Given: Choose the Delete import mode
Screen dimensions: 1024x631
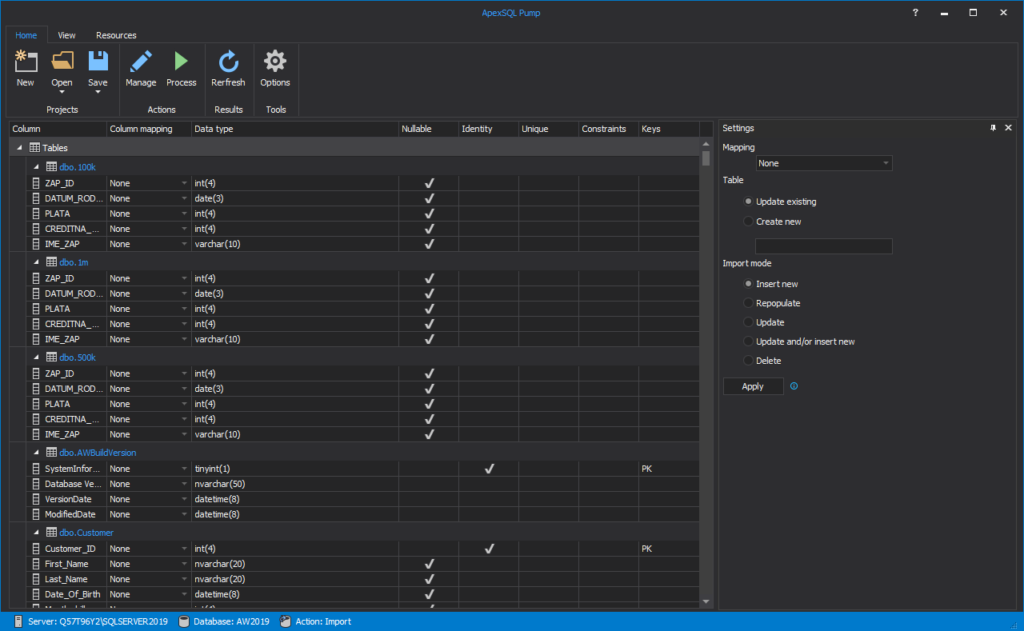Looking at the screenshot, I should click(x=747, y=360).
